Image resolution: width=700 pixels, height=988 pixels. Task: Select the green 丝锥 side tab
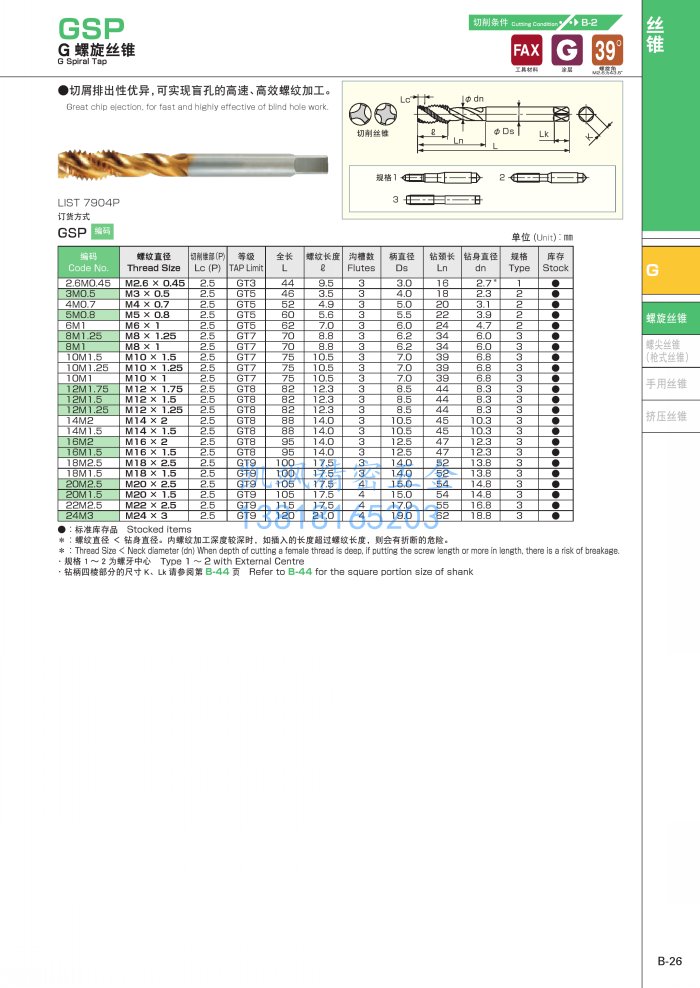[x=670, y=115]
